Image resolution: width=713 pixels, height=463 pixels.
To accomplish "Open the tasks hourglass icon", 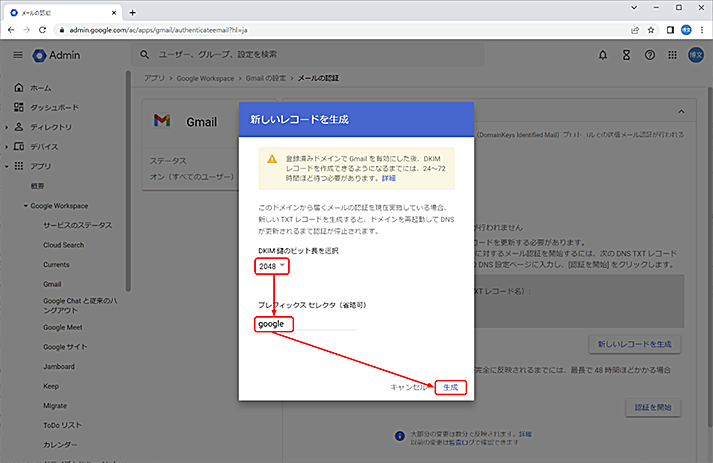I will [x=626, y=55].
